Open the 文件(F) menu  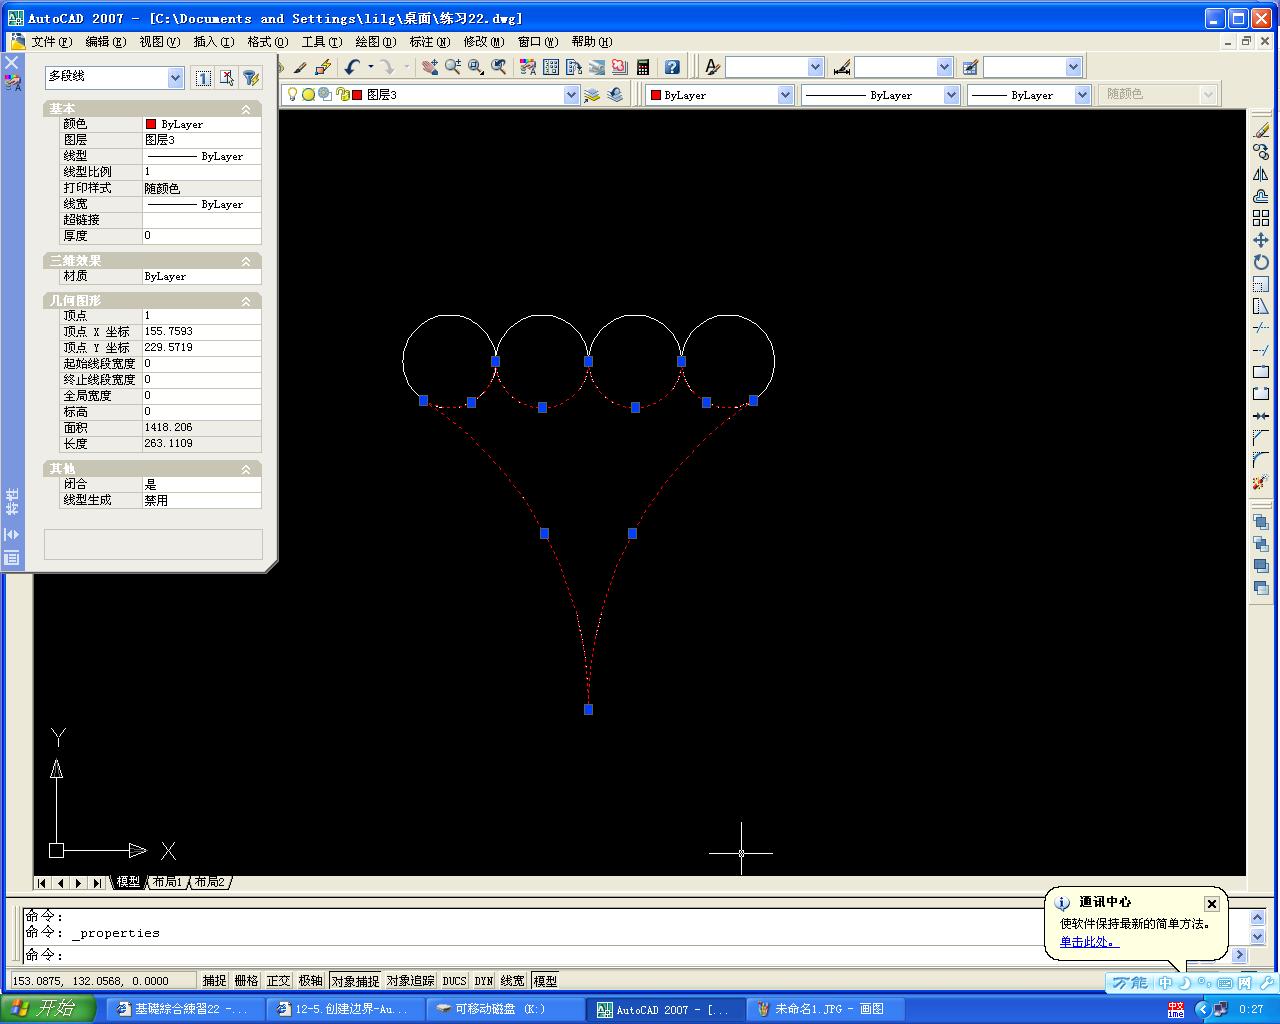click(x=52, y=41)
